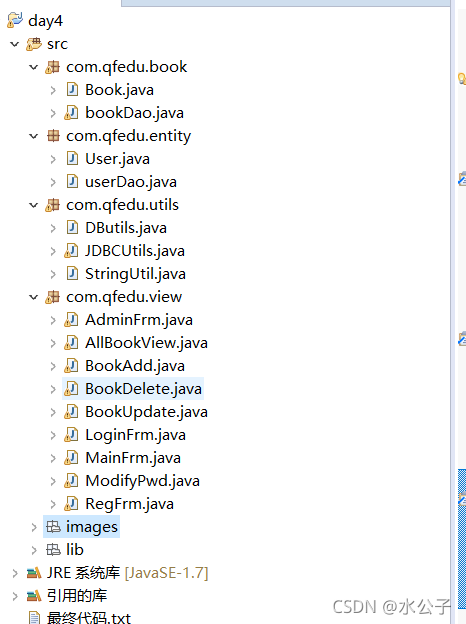Select LoginFrm.java in the tree
This screenshot has height=624, width=466.
tap(135, 435)
